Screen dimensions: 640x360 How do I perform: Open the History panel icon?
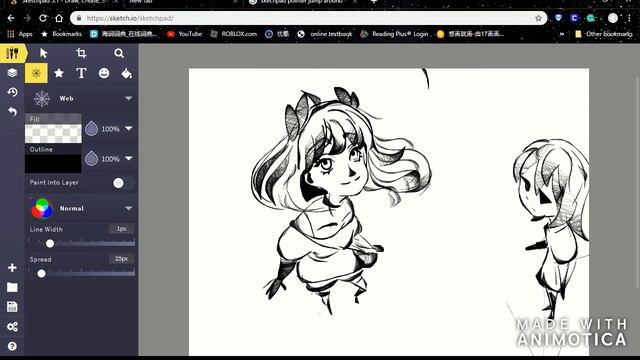click(12, 92)
